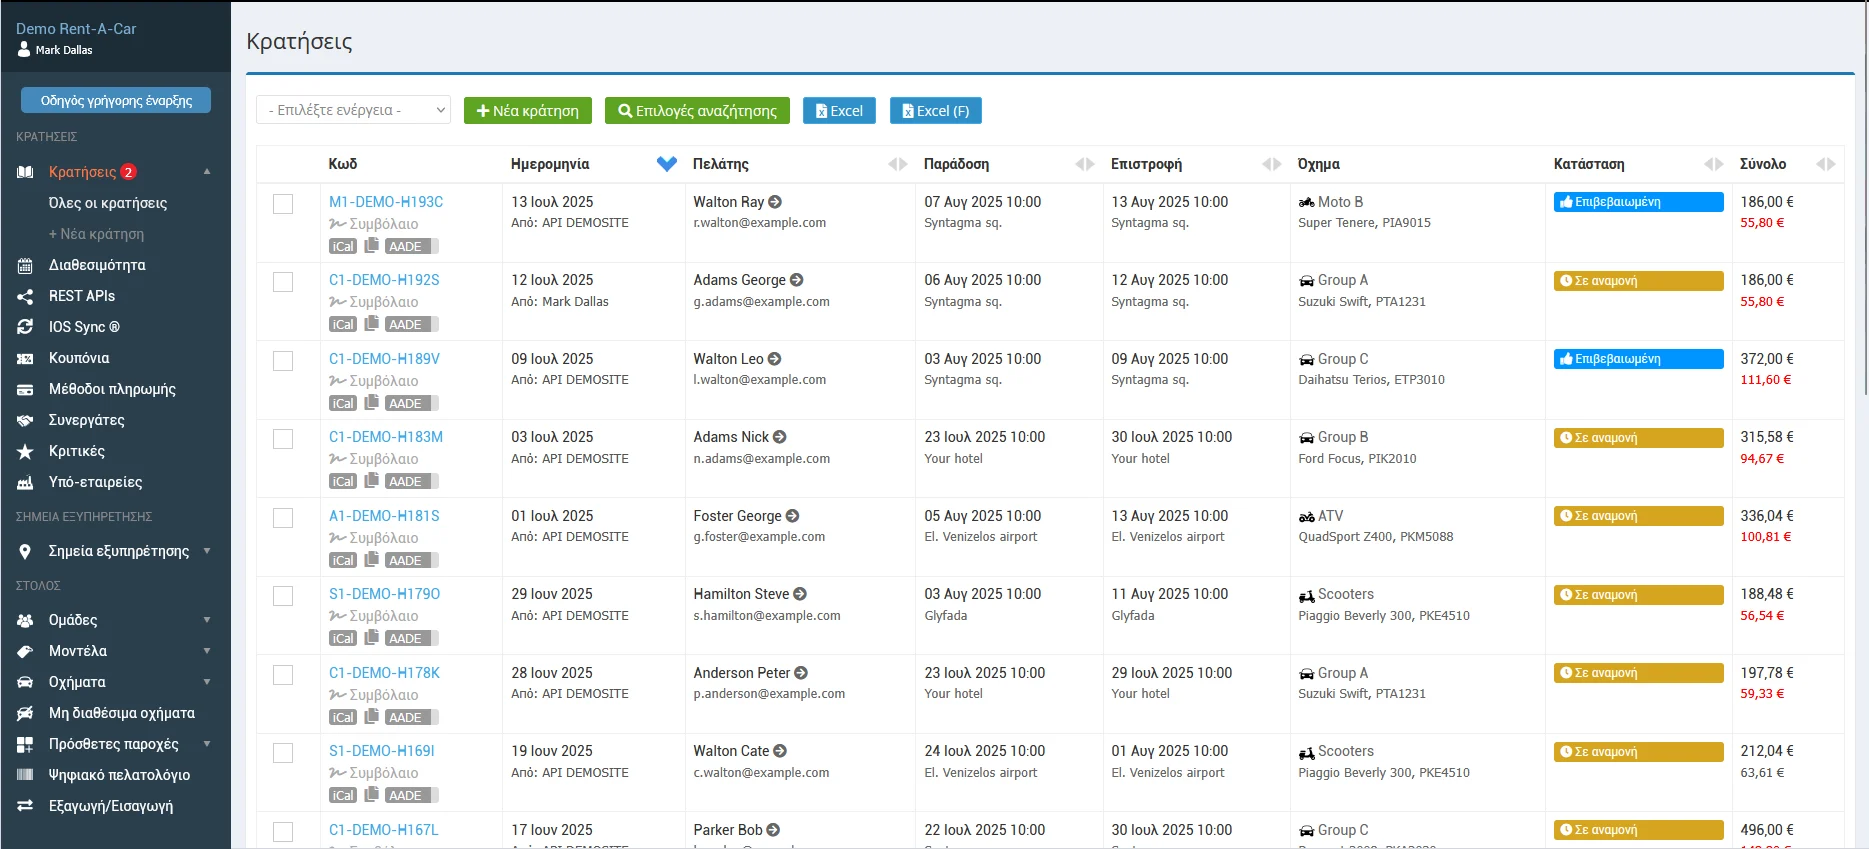This screenshot has height=849, width=1869.
Task: Open booking link A1-DEMO-H181S
Action: [x=384, y=516]
